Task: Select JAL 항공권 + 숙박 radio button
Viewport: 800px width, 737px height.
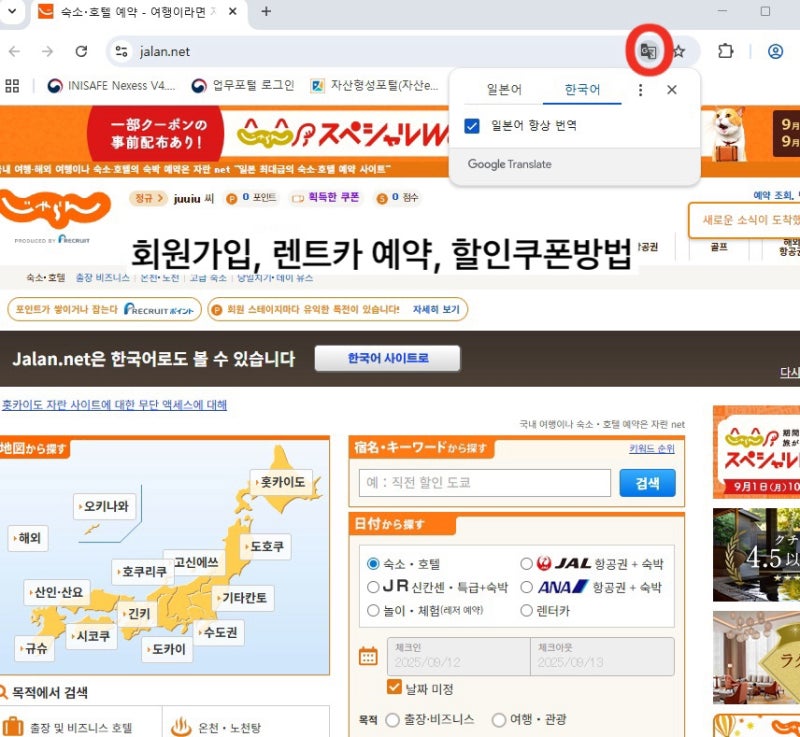Action: coord(526,564)
